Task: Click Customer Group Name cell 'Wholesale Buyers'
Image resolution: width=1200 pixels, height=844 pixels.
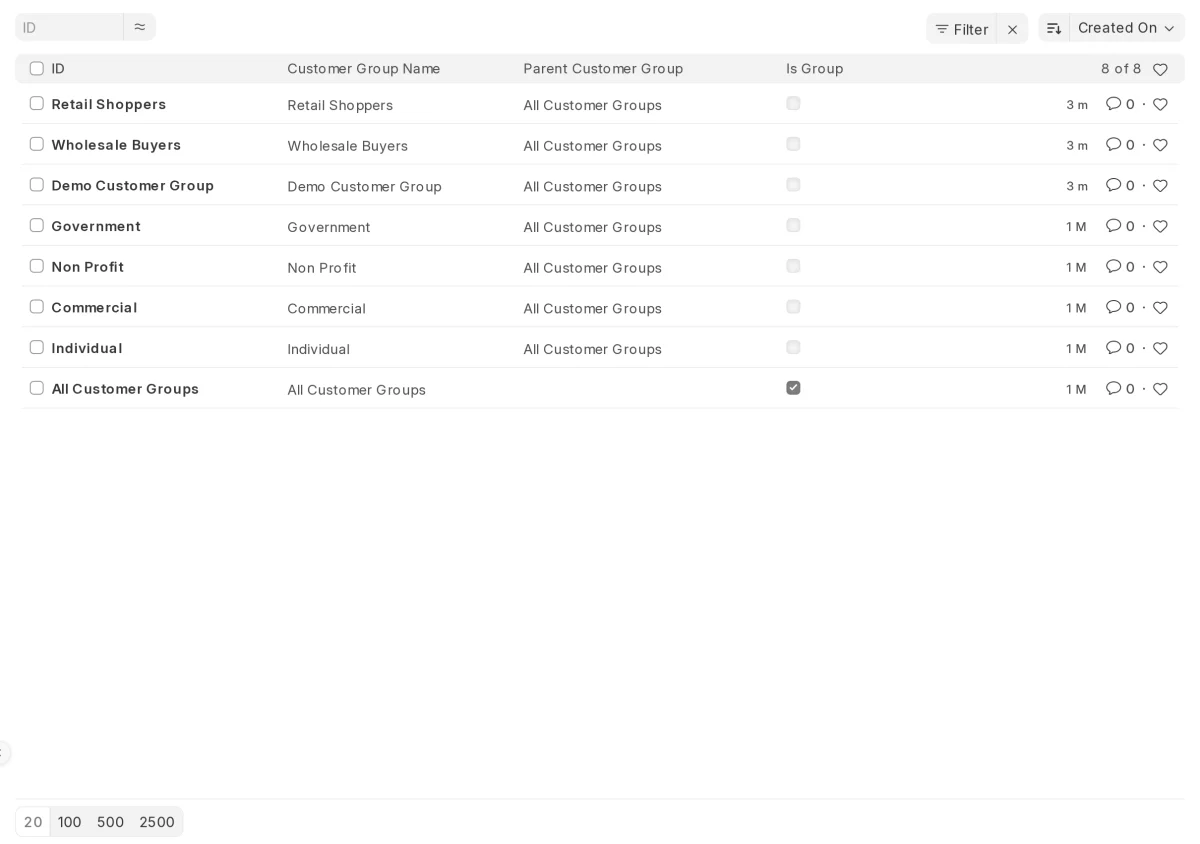Action: point(348,146)
